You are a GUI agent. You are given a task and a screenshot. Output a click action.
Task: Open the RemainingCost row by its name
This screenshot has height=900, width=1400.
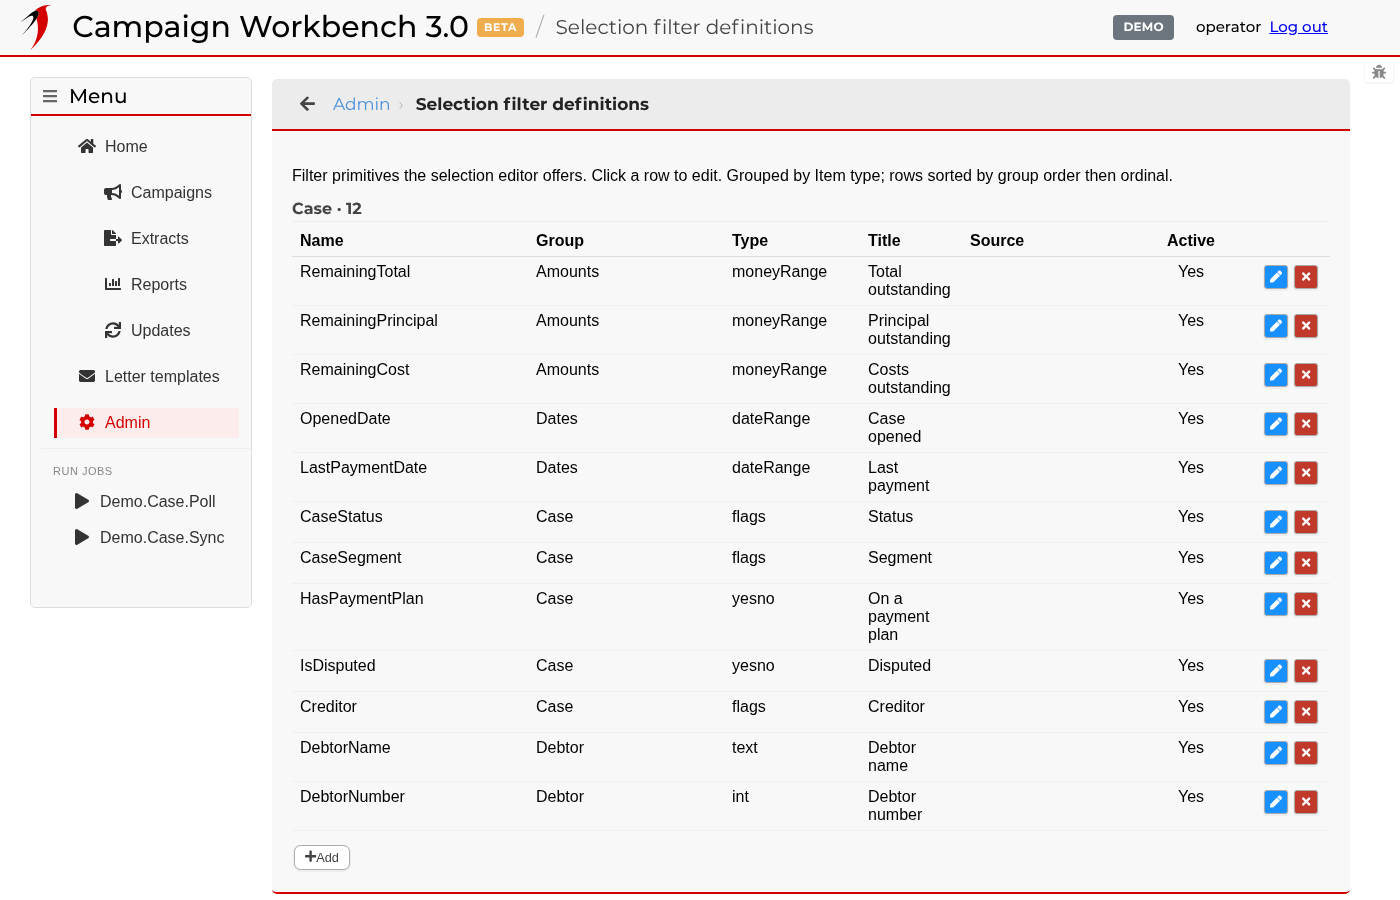point(355,369)
